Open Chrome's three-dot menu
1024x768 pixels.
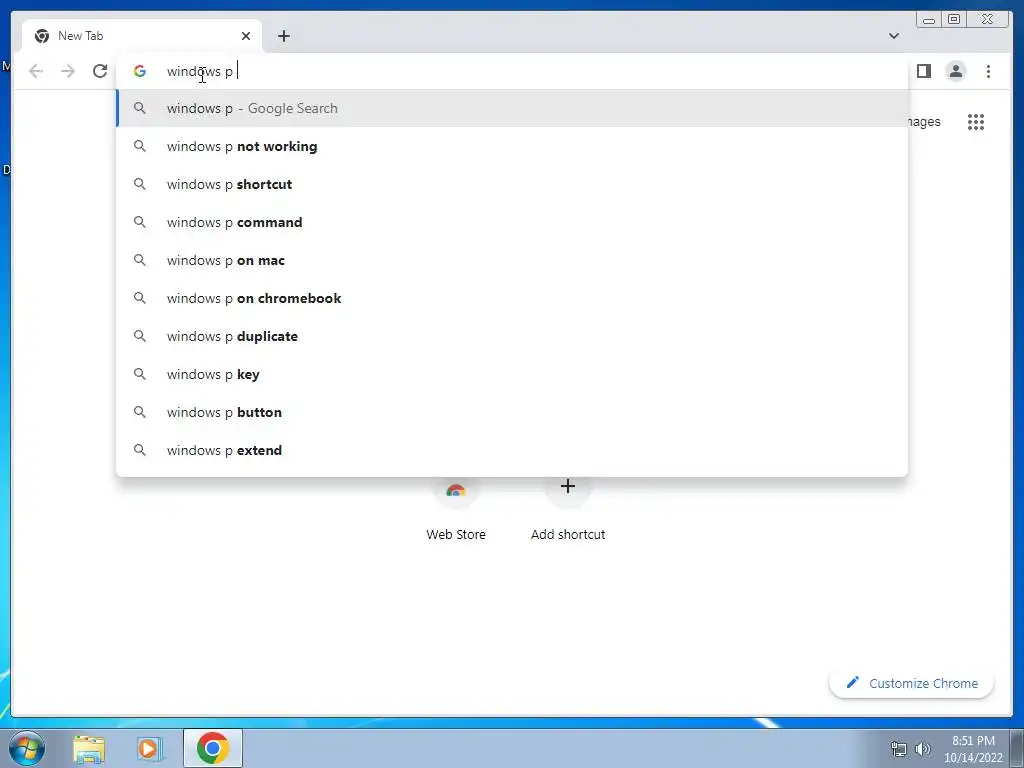pos(988,71)
